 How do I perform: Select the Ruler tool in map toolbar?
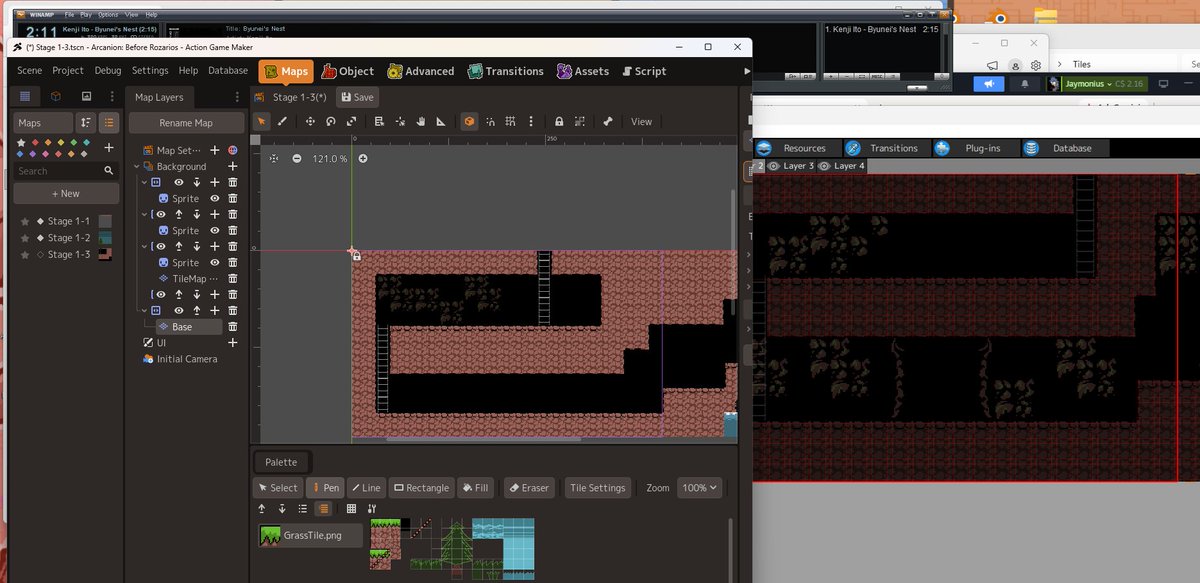click(x=441, y=121)
